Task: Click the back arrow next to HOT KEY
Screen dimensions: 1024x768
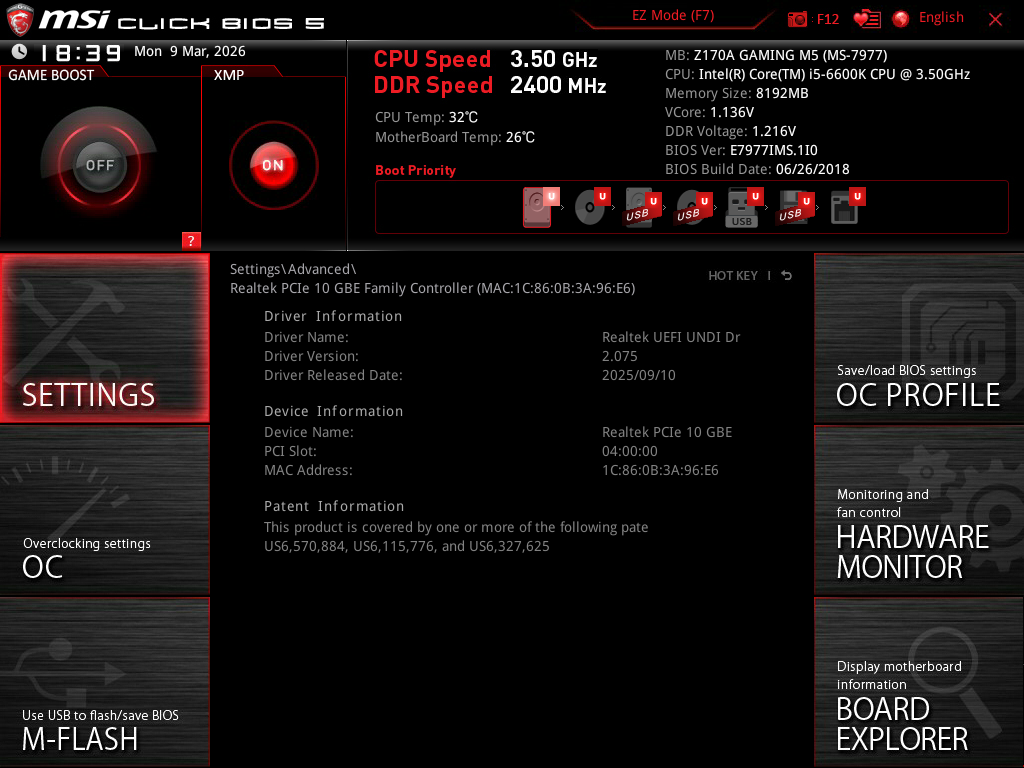Action: coord(787,276)
